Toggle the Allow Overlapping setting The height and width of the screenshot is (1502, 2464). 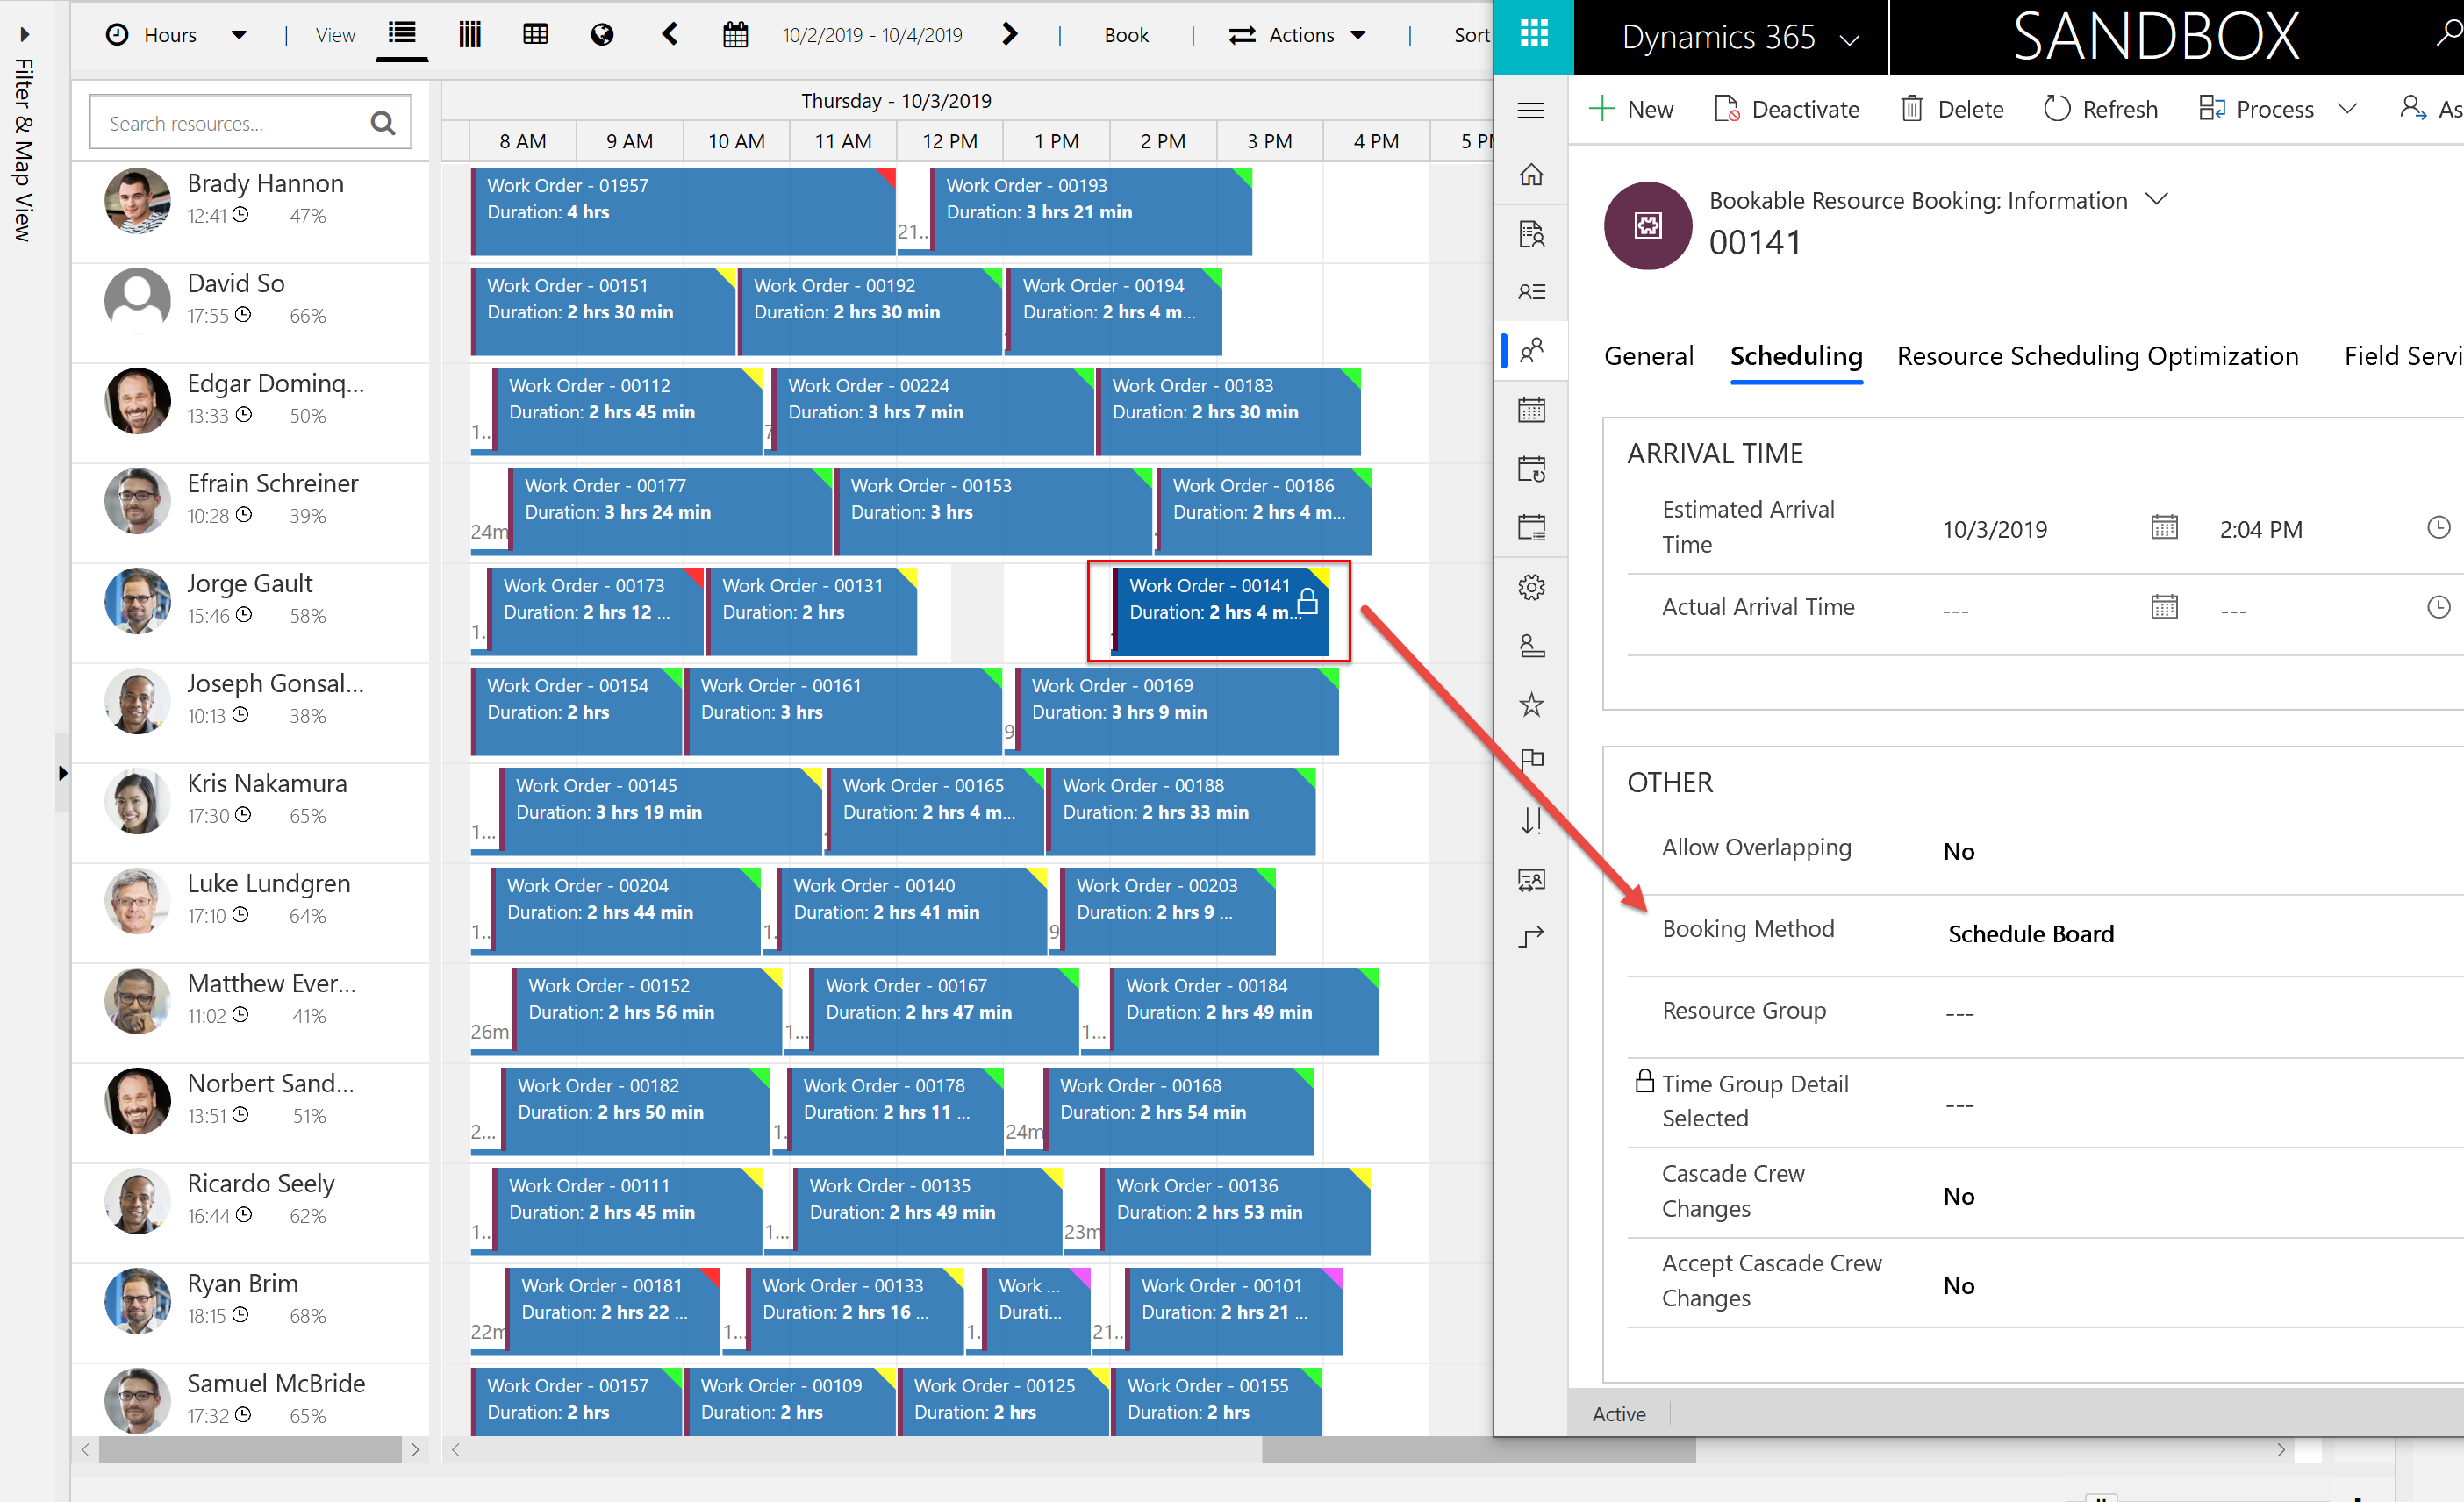point(1959,849)
